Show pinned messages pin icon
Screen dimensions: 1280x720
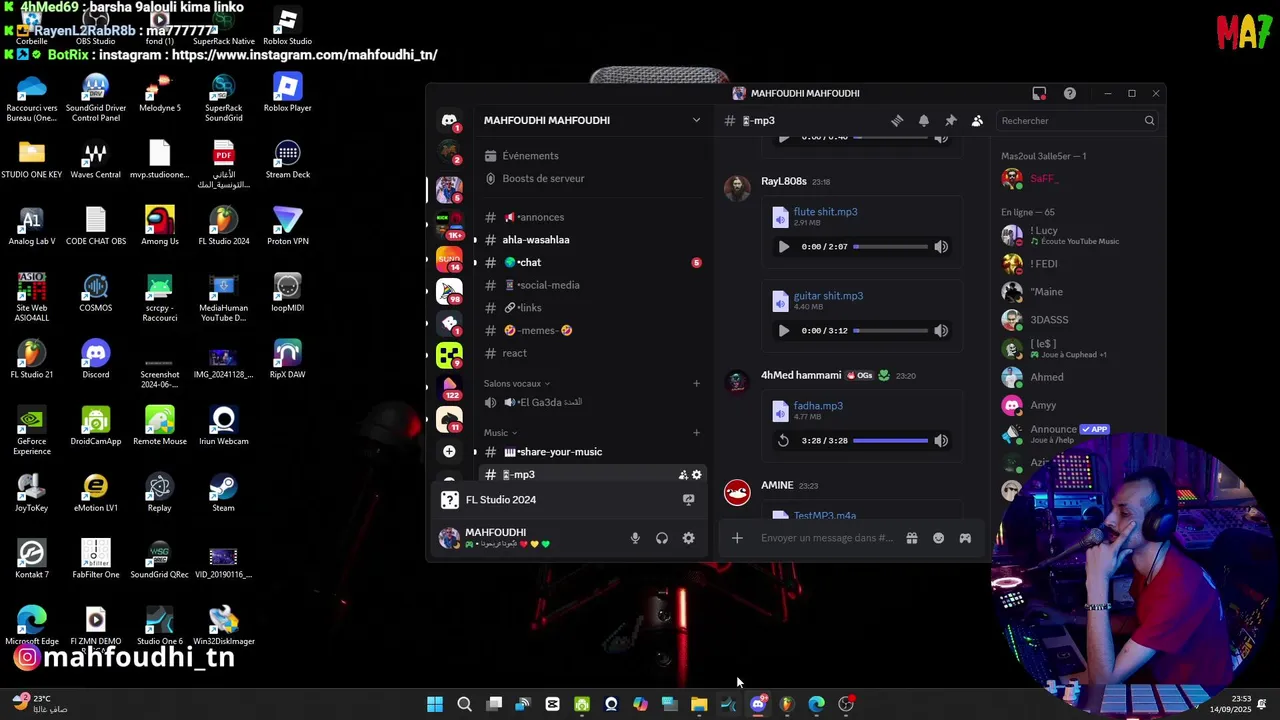[x=951, y=121]
